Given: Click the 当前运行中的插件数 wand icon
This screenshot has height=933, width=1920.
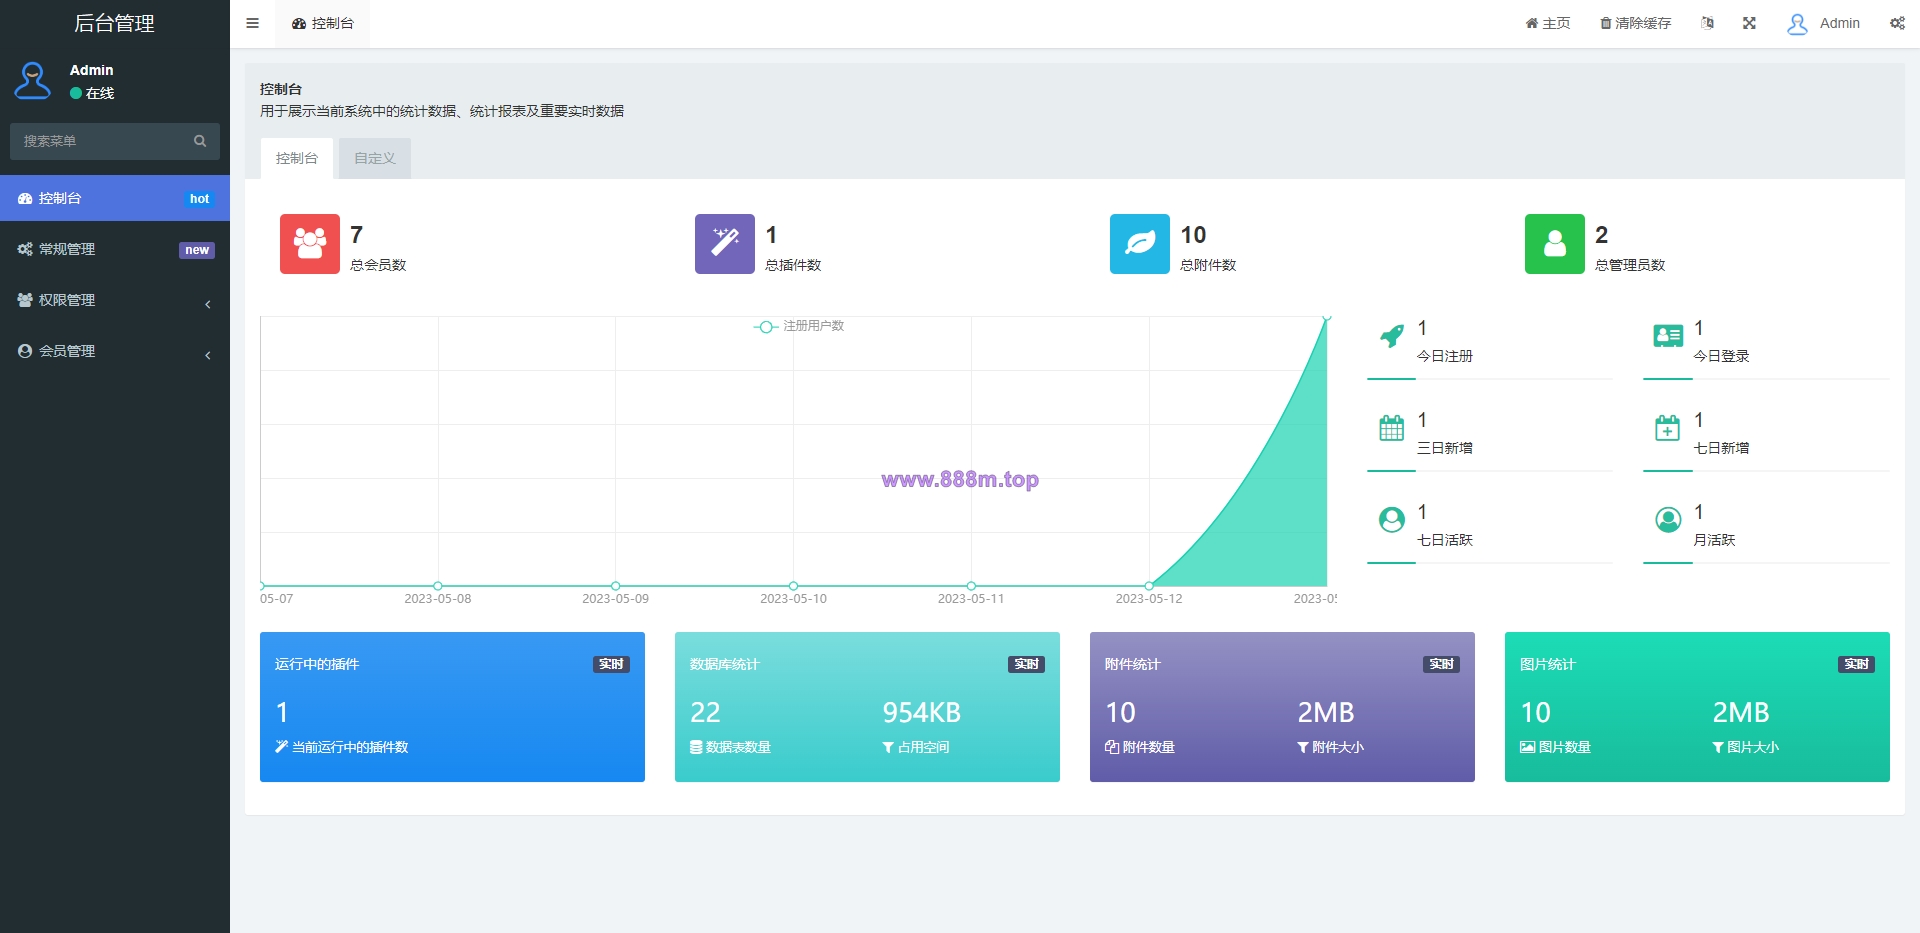Looking at the screenshot, I should coord(281,747).
